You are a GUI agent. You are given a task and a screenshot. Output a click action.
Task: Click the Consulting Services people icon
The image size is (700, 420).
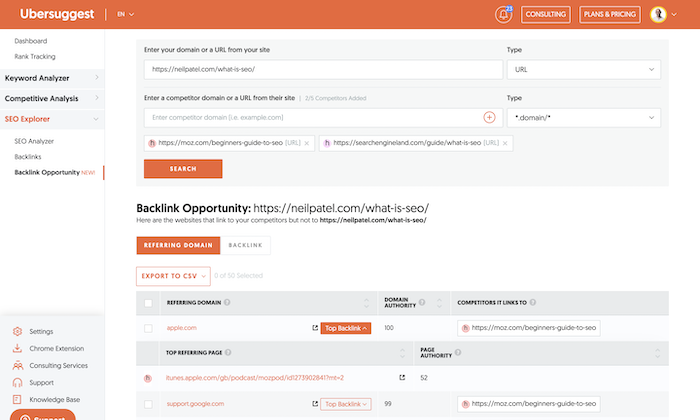tap(17, 366)
